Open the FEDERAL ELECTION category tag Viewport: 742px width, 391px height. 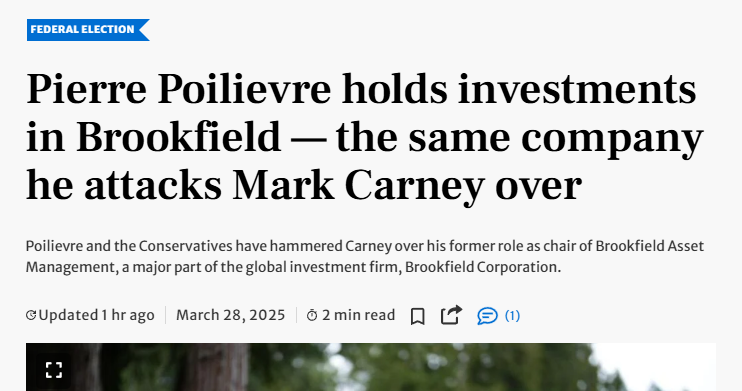88,30
